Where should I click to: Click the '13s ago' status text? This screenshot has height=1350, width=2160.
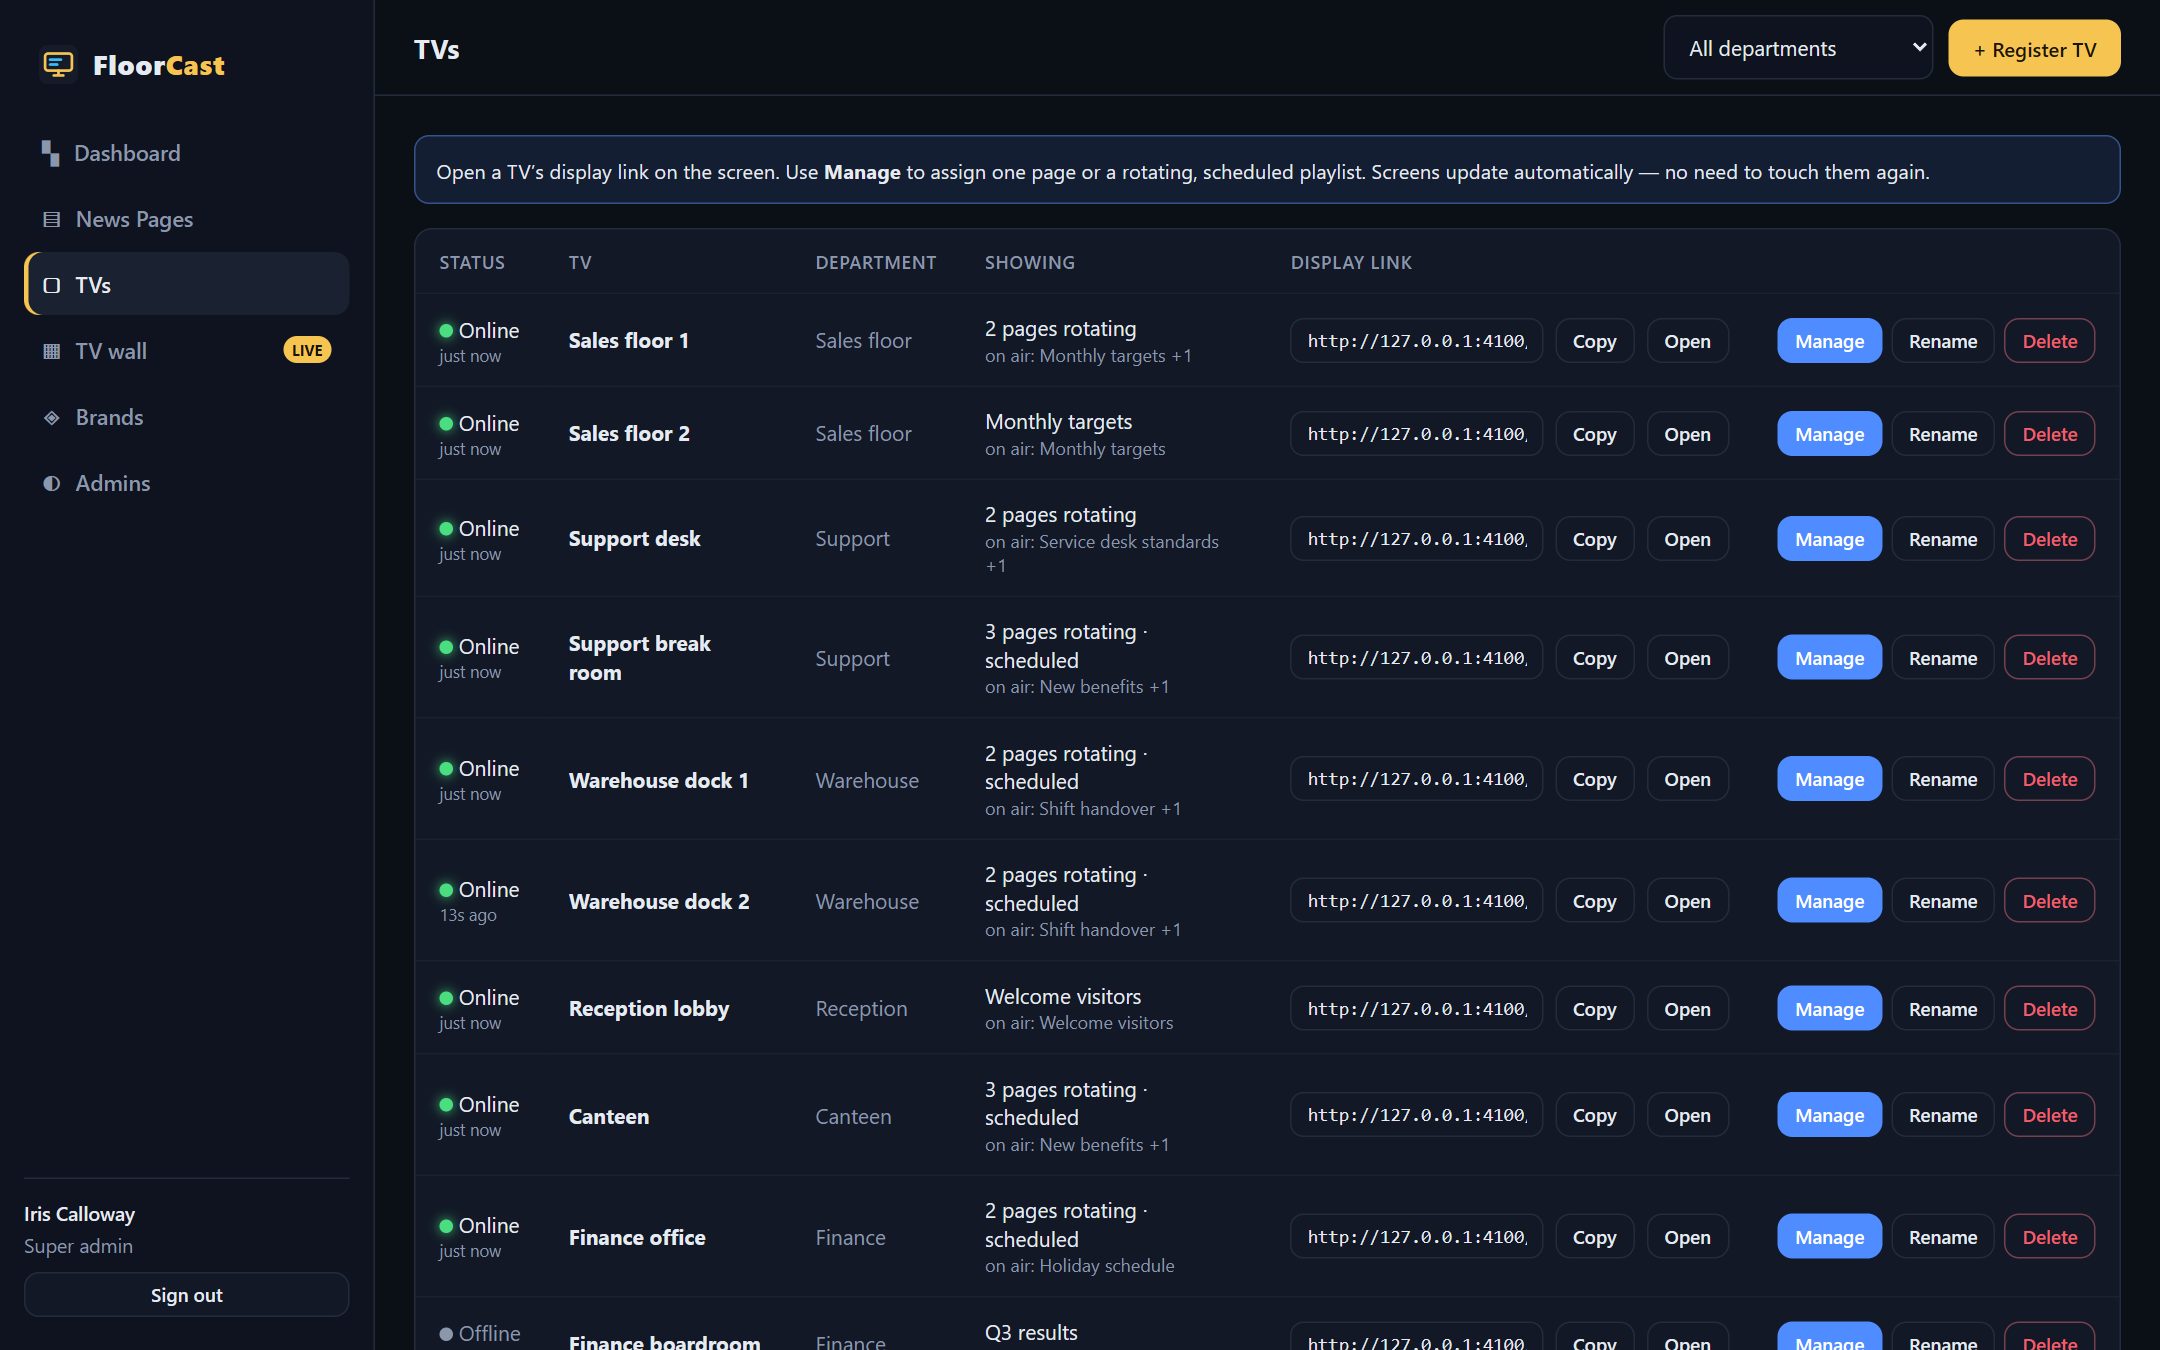coord(468,915)
